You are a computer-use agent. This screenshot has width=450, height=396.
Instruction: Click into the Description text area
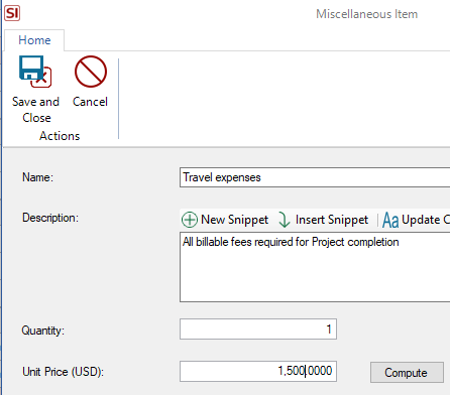coord(315,267)
